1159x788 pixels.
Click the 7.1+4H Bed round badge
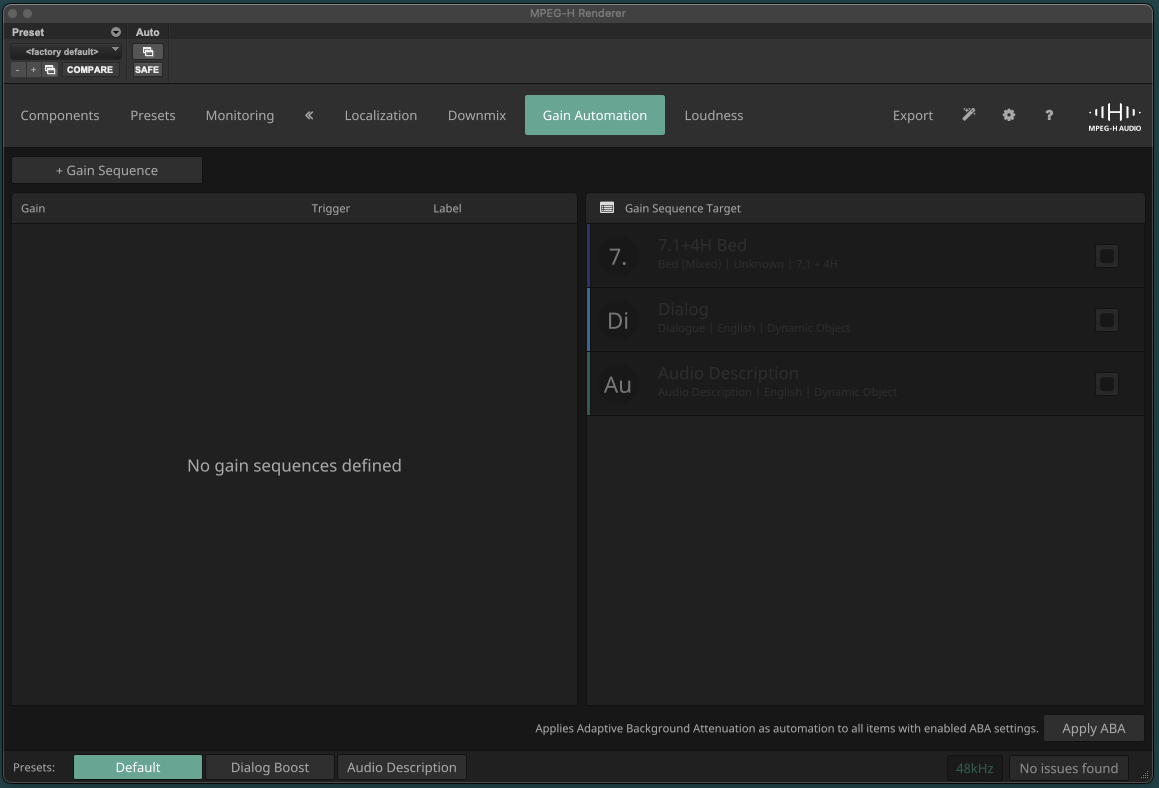point(618,257)
